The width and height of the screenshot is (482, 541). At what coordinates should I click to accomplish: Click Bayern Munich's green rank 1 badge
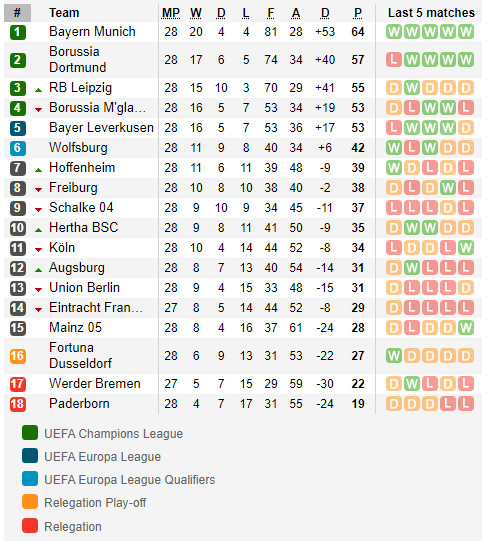point(18,32)
